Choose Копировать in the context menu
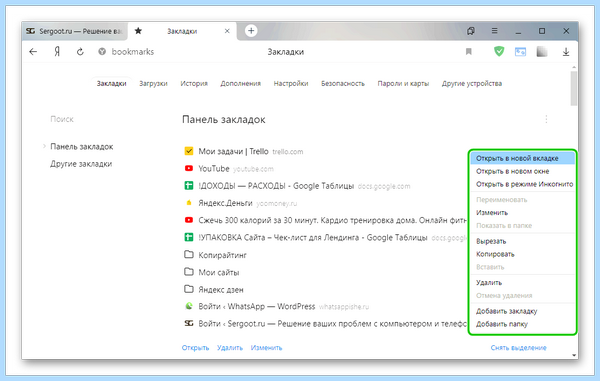The height and width of the screenshot is (381, 600). (x=522, y=254)
